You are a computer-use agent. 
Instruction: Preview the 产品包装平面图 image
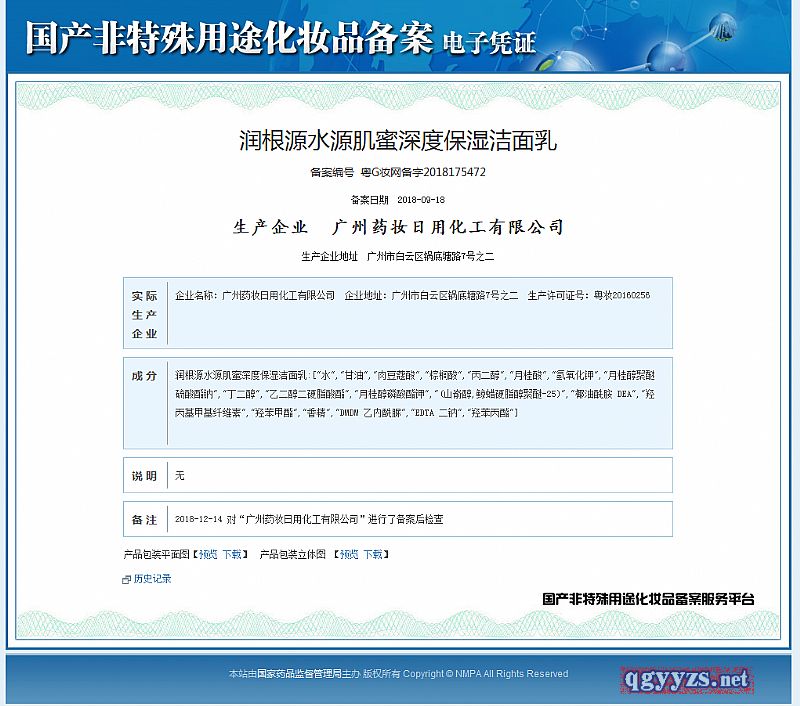(x=207, y=553)
